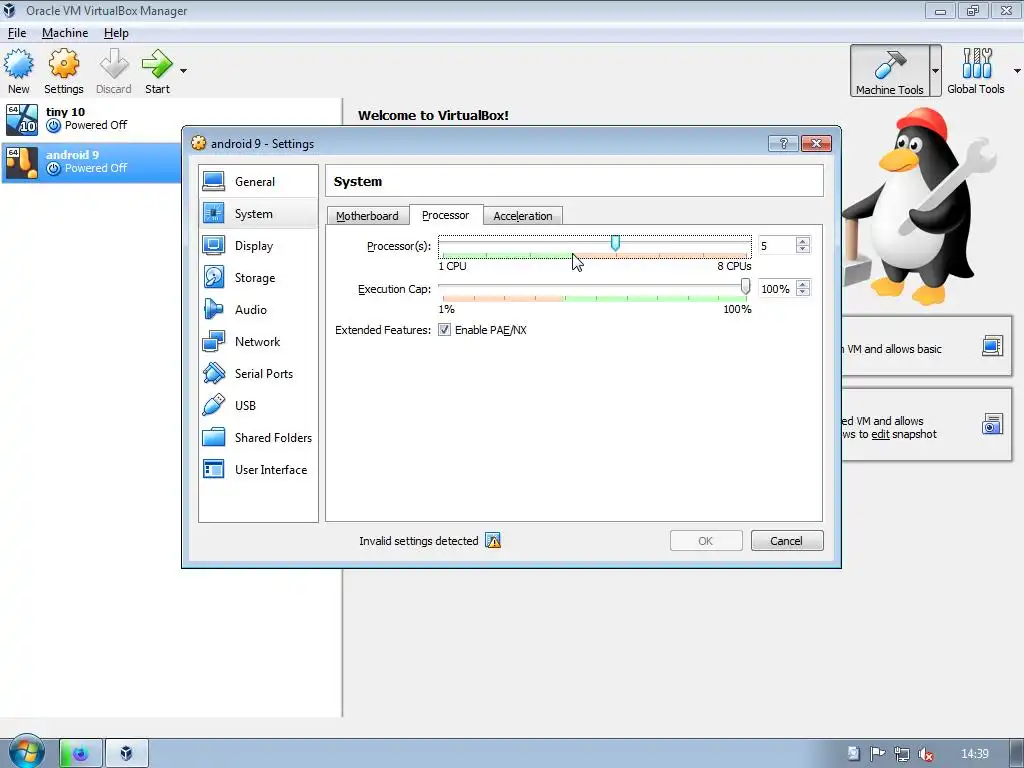
Task: Click the Details tool icon in welcome pane
Action: click(992, 345)
